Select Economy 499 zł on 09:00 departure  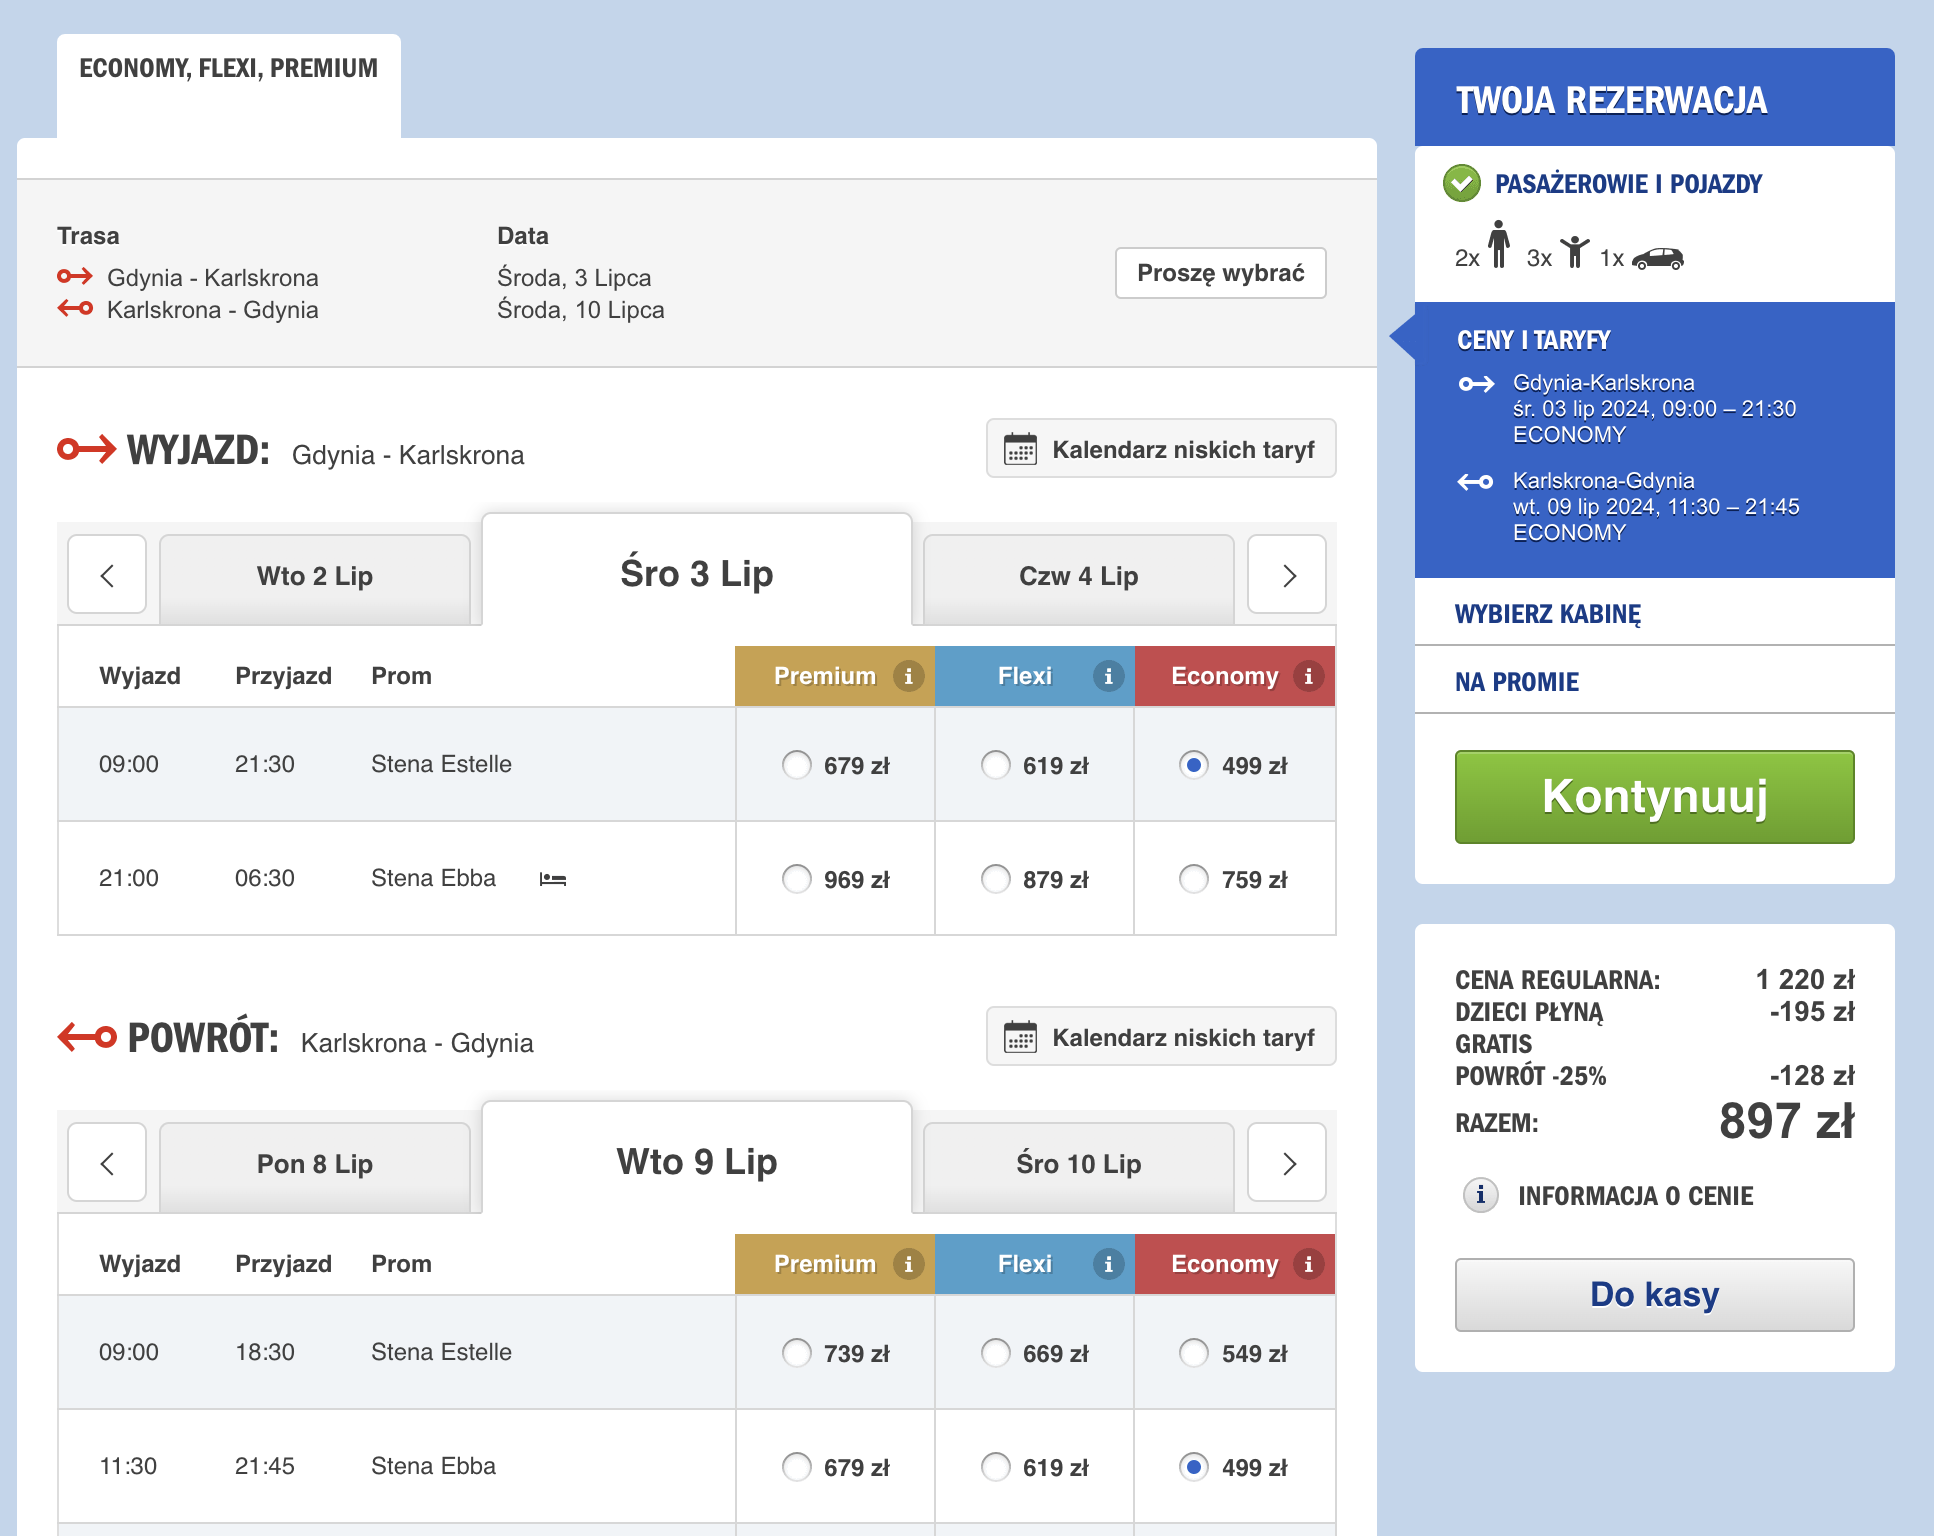1194,765
